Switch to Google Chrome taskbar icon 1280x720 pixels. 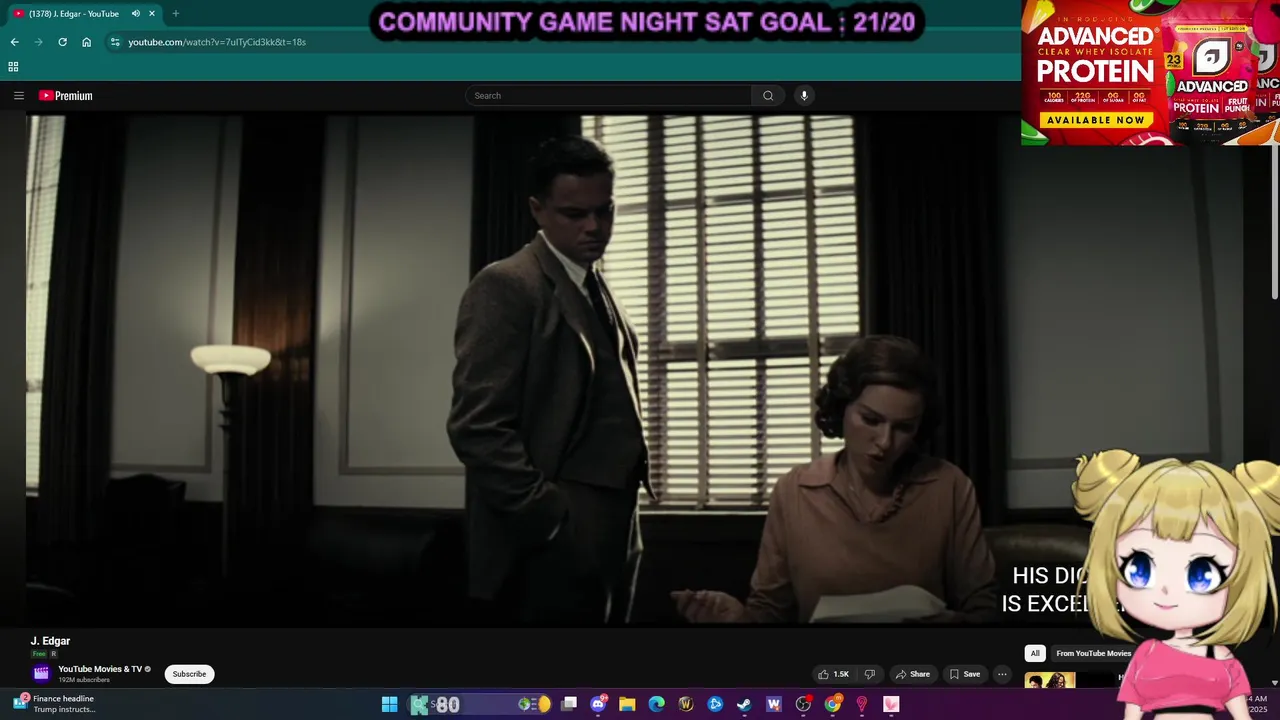click(x=832, y=704)
